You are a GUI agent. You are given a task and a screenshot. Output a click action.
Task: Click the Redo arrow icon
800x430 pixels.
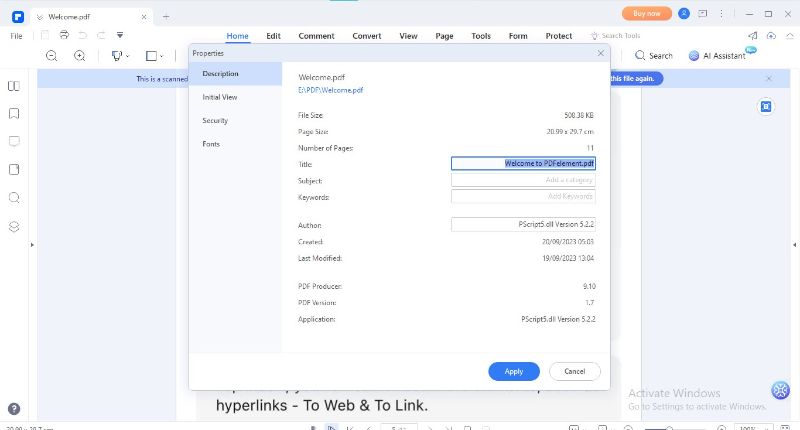[x=101, y=35]
